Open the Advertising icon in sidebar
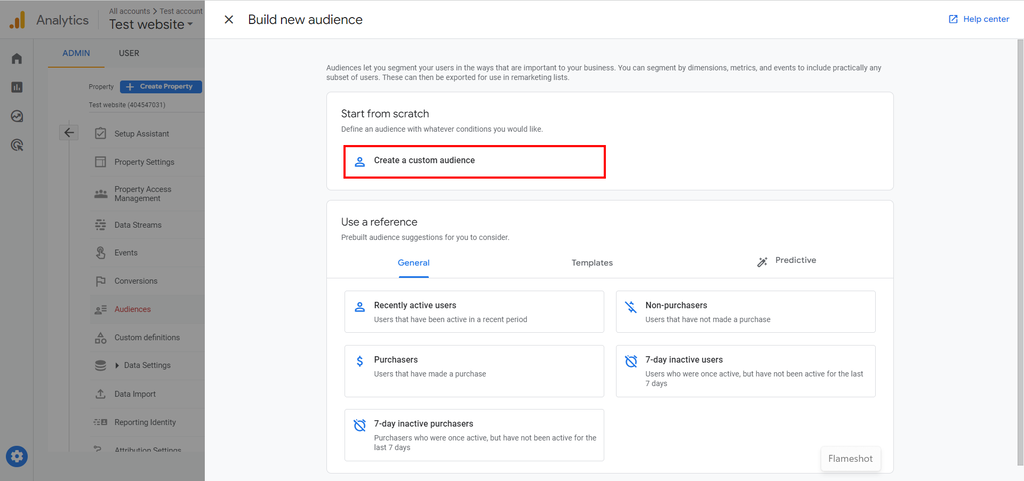The width and height of the screenshot is (1024, 481). 17,145
